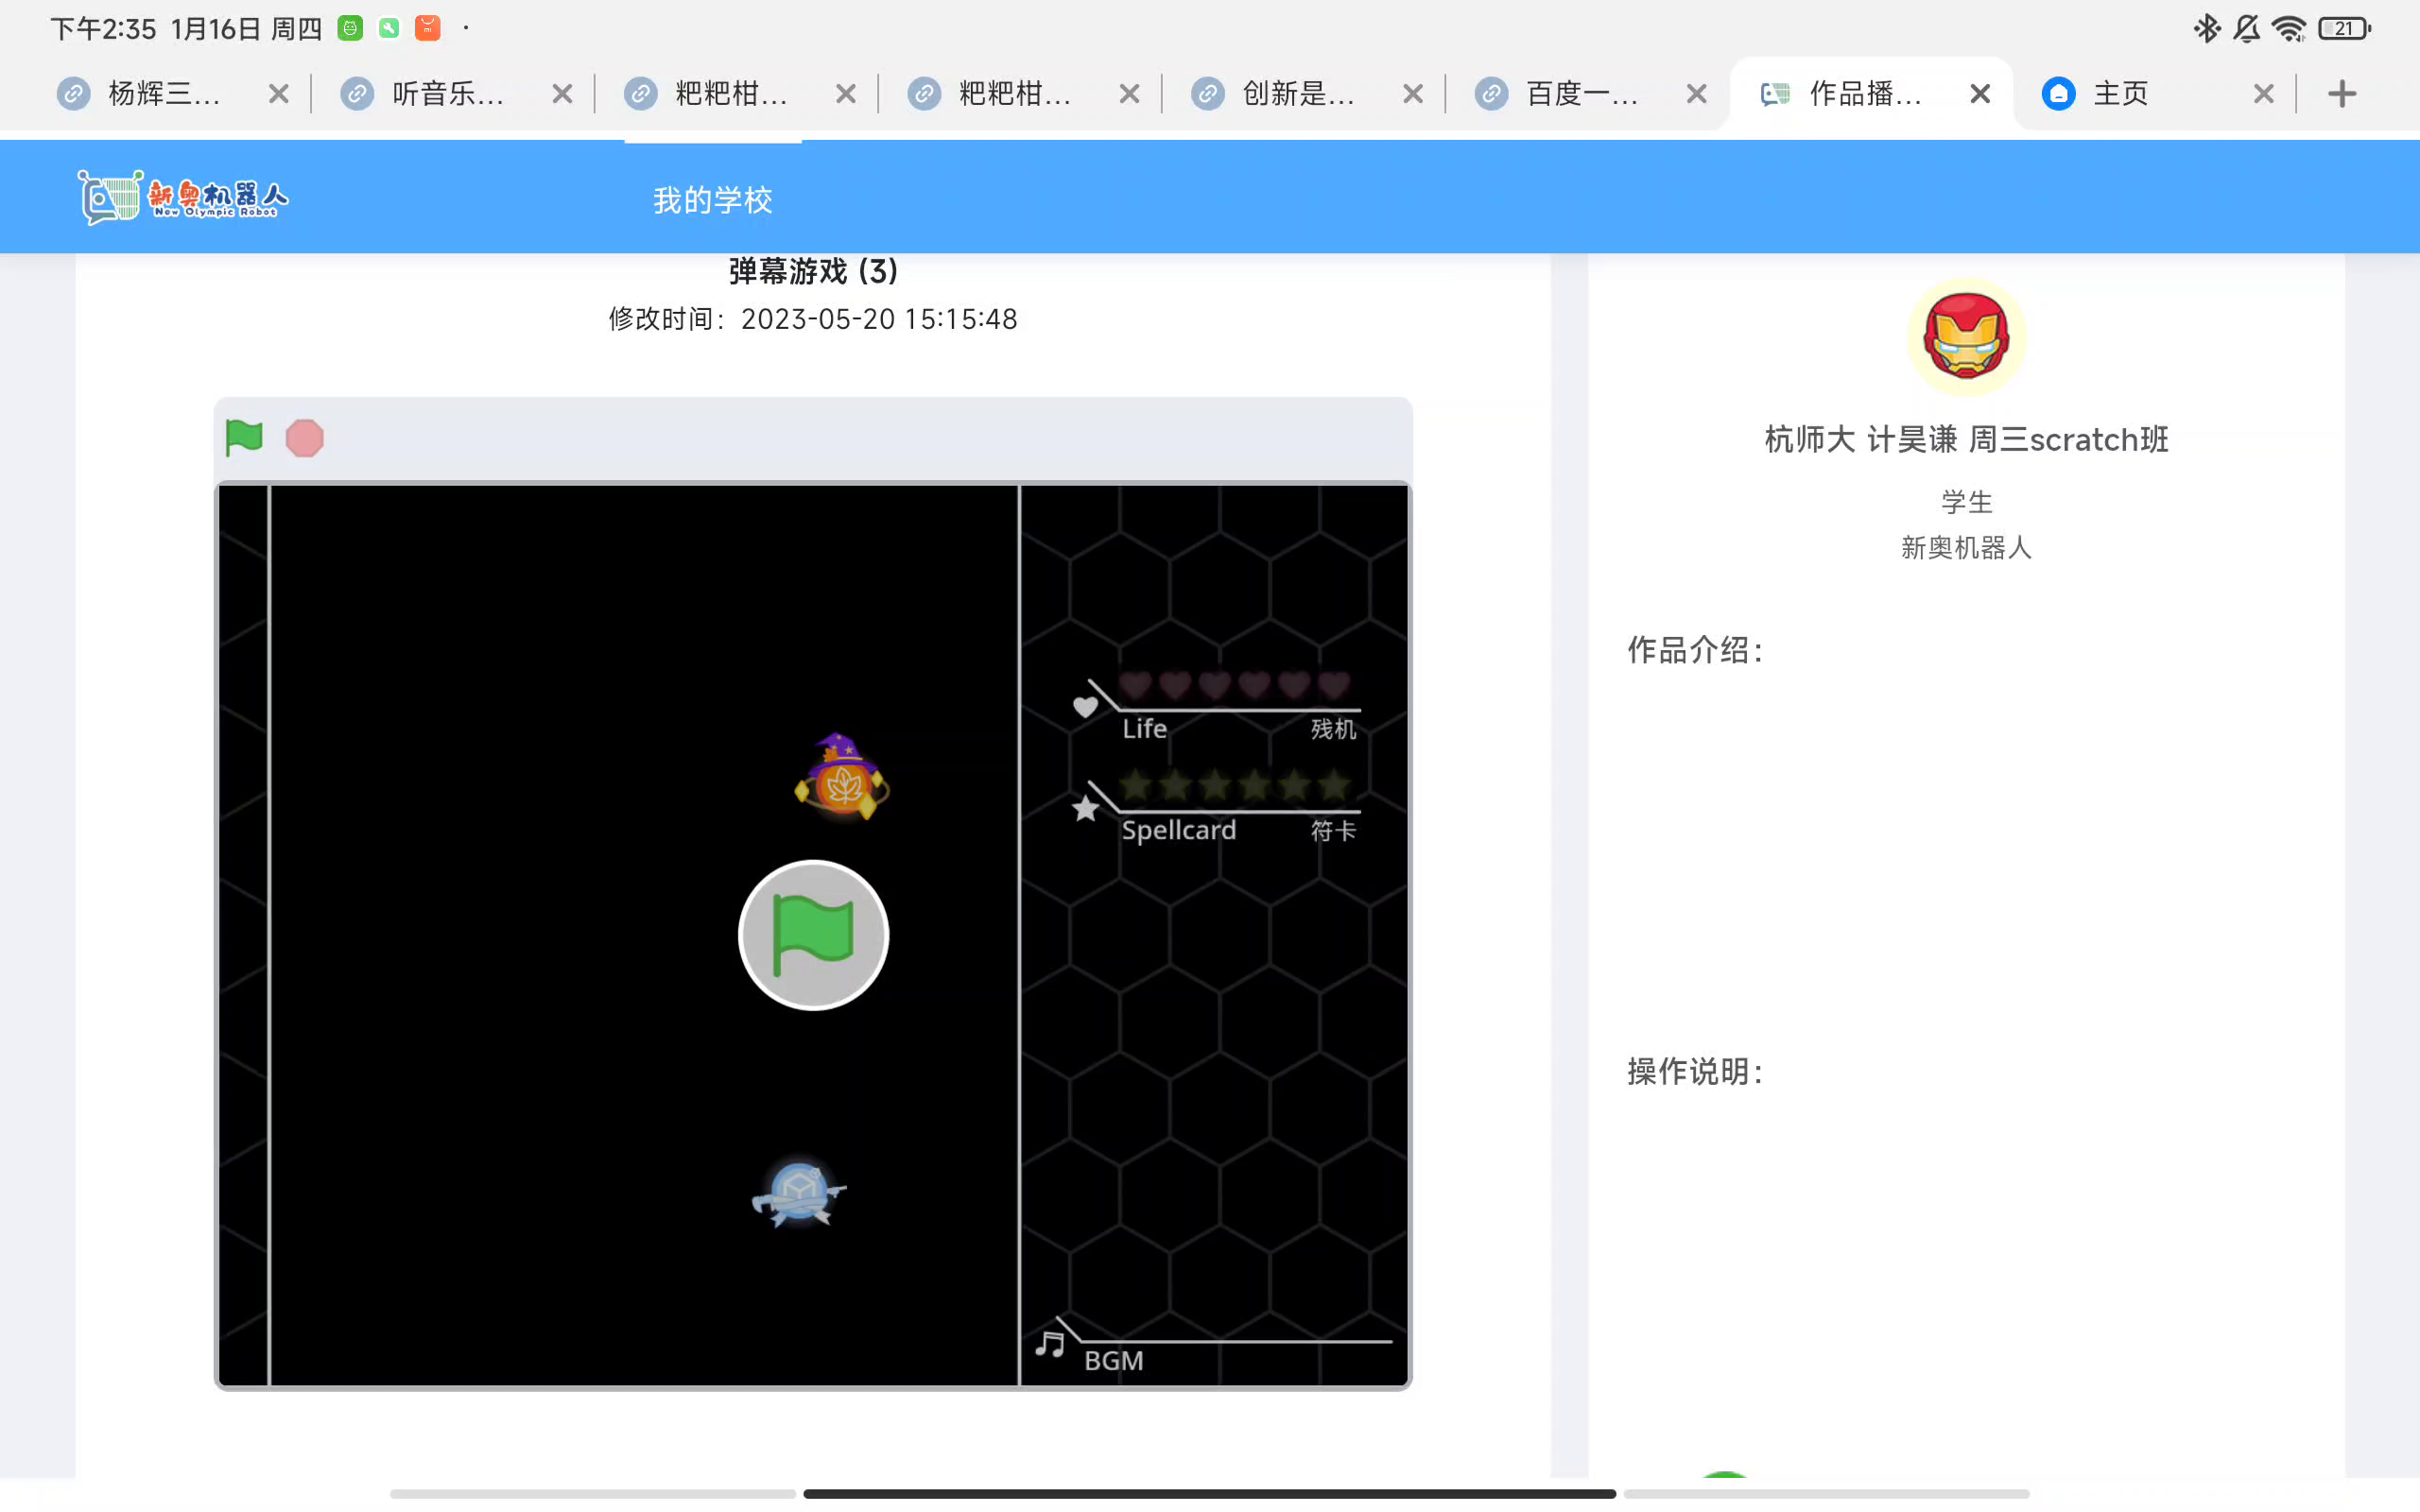
Task: Switch to the 听音乐... browser tab
Action: [x=446, y=94]
